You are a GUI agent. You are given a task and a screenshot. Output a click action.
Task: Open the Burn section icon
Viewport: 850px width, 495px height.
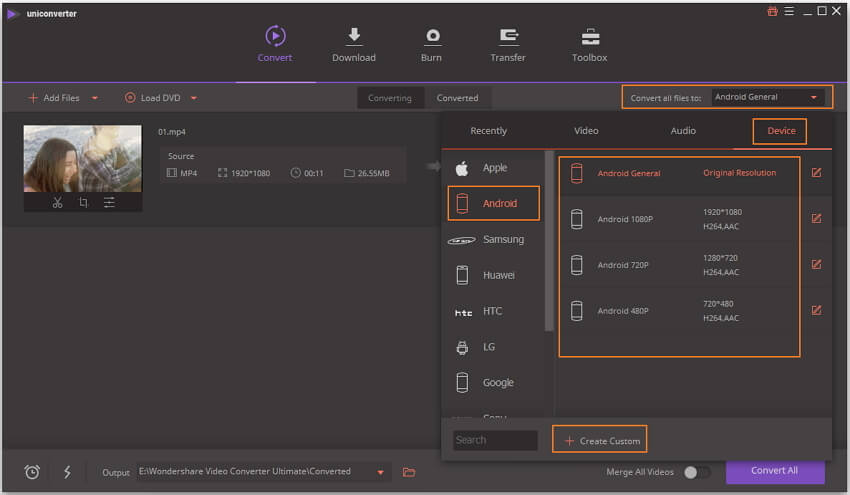(x=432, y=36)
